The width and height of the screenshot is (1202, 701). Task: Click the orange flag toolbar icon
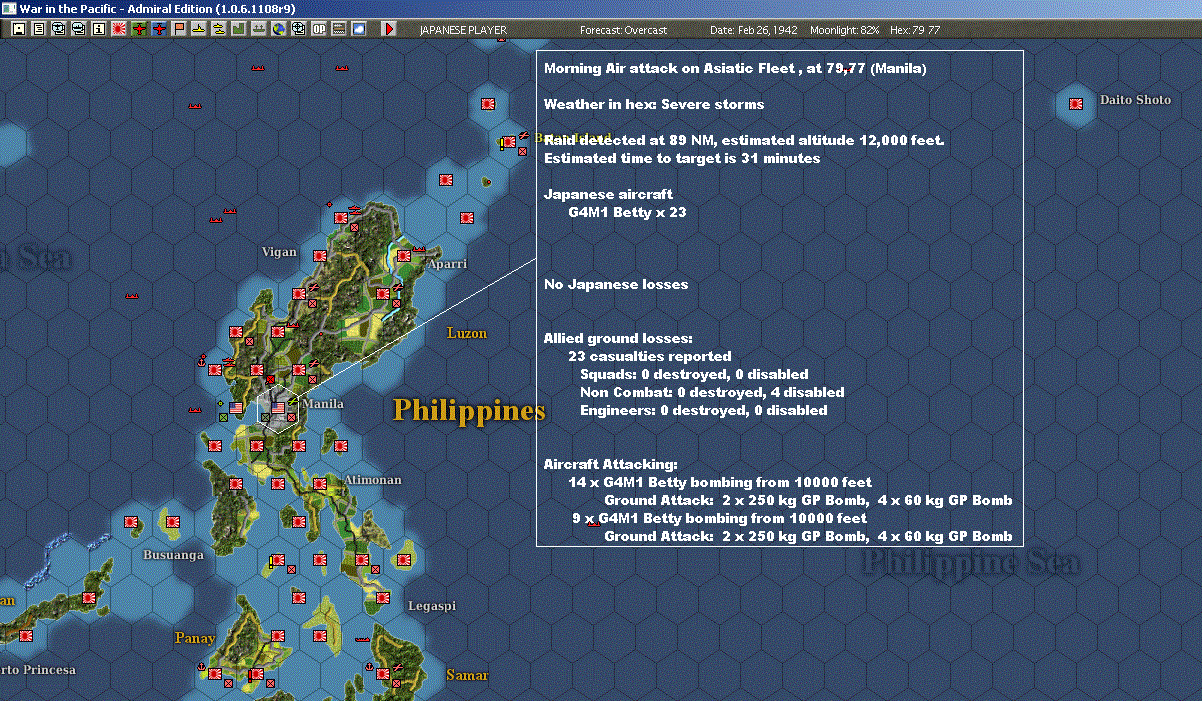point(179,29)
